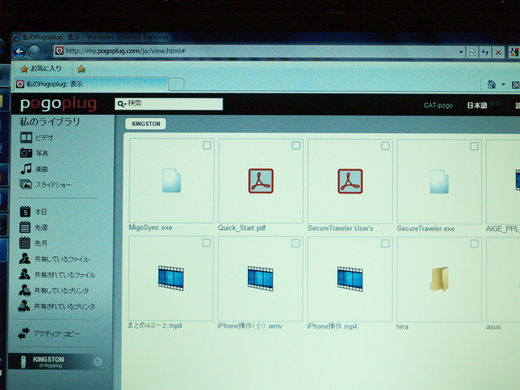The height and width of the screenshot is (390, 520).
Task: Tick the checkbox for iPhone操作(小).wmv
Action: (296, 243)
